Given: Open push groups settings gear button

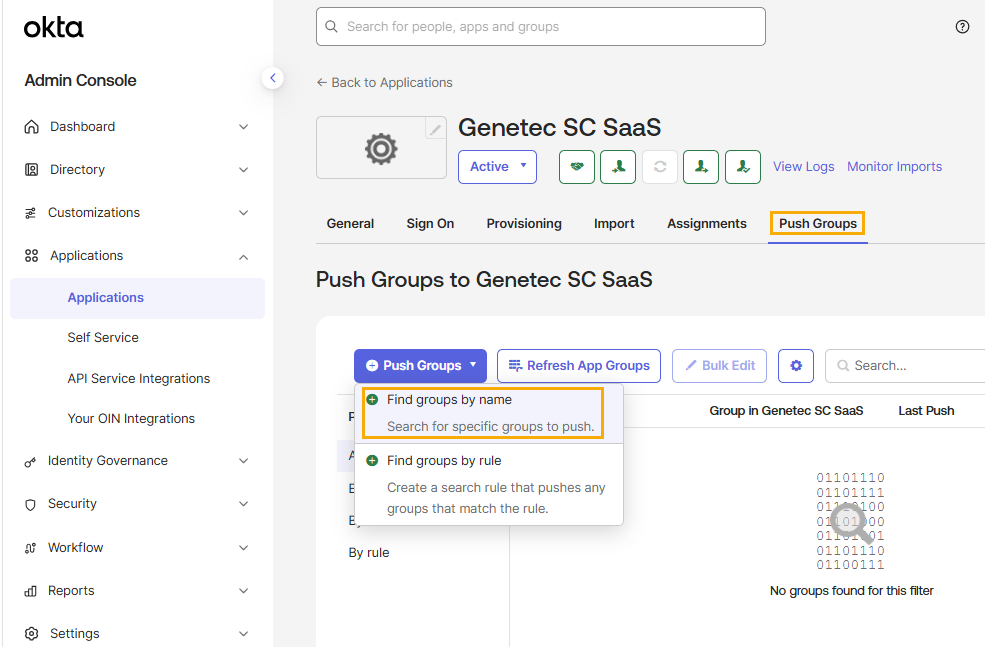Looking at the screenshot, I should 796,366.
